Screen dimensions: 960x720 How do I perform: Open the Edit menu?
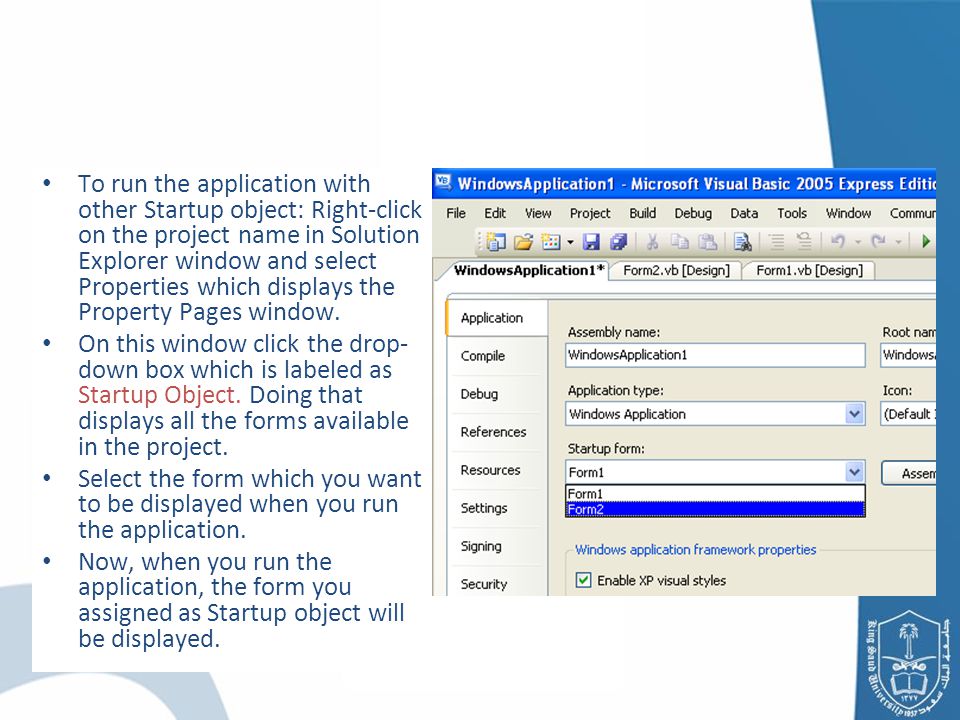495,213
